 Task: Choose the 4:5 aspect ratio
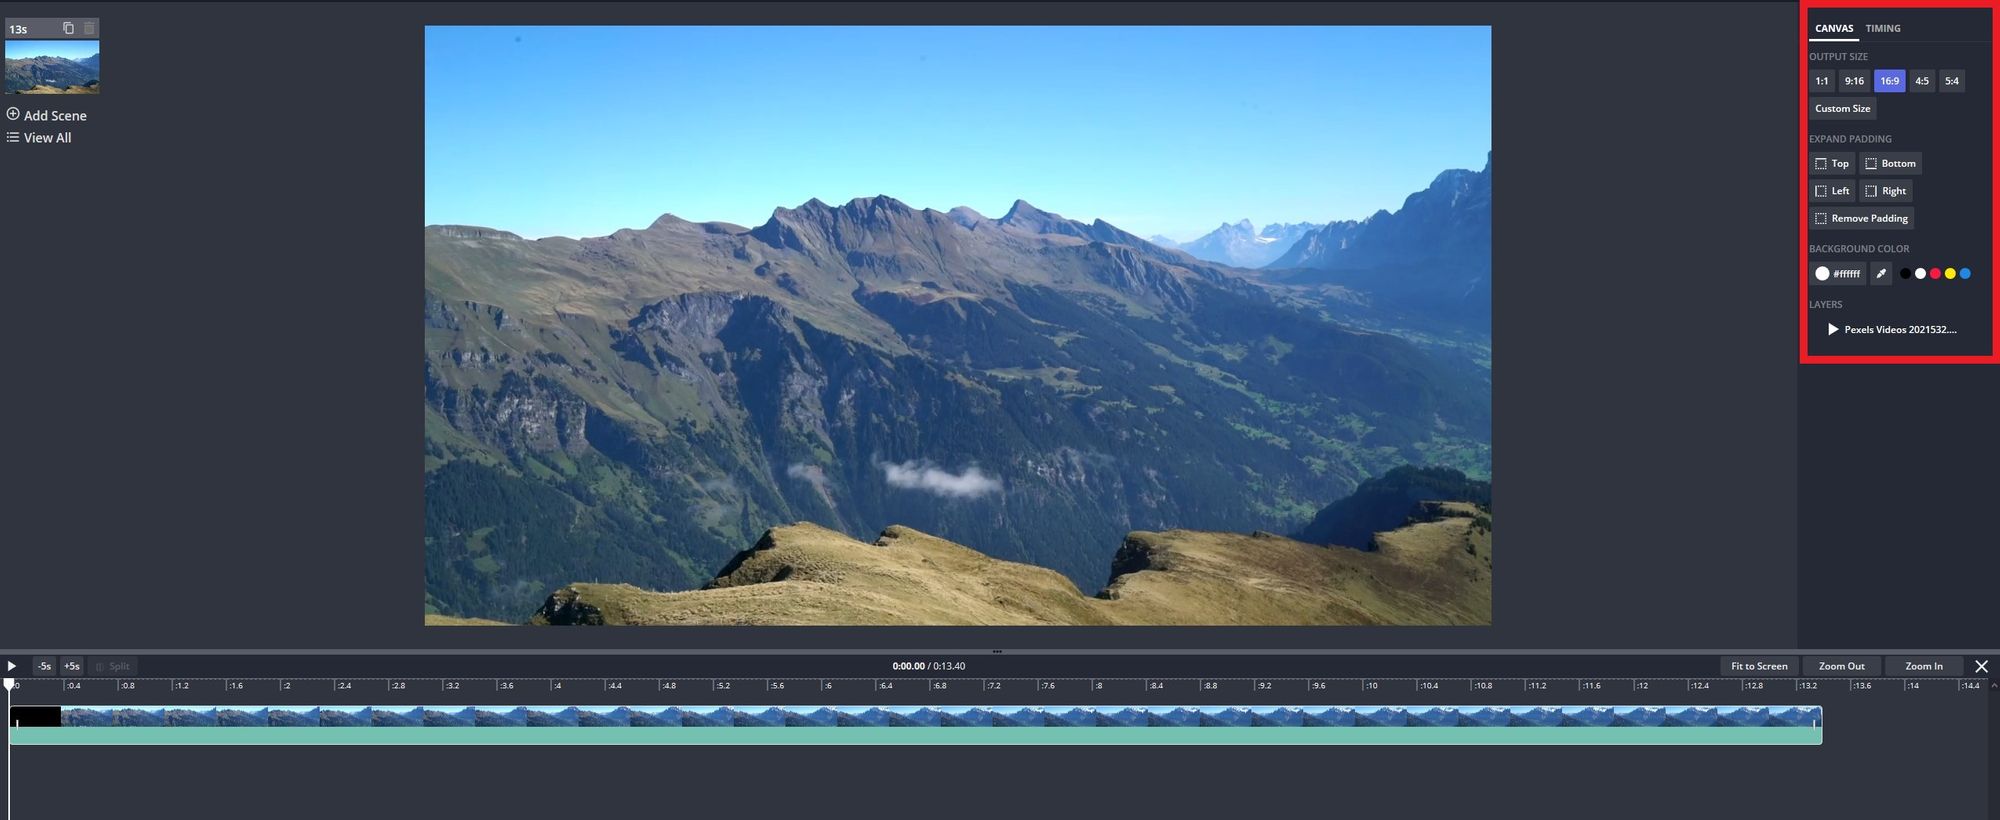(1921, 81)
